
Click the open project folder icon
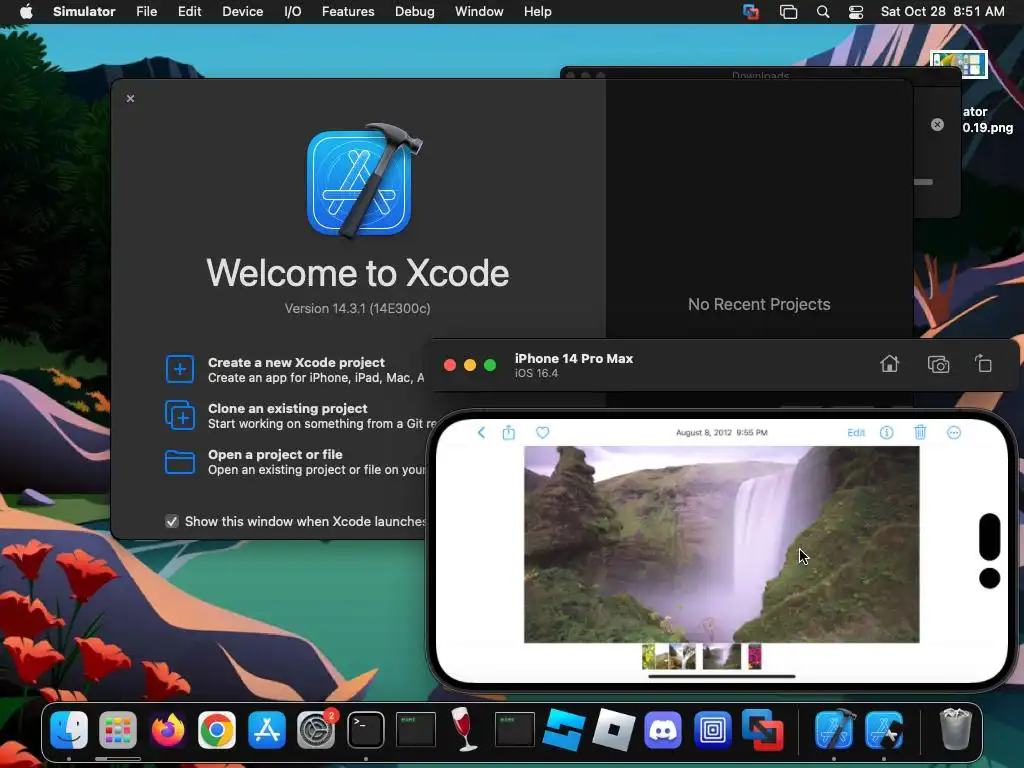(180, 462)
